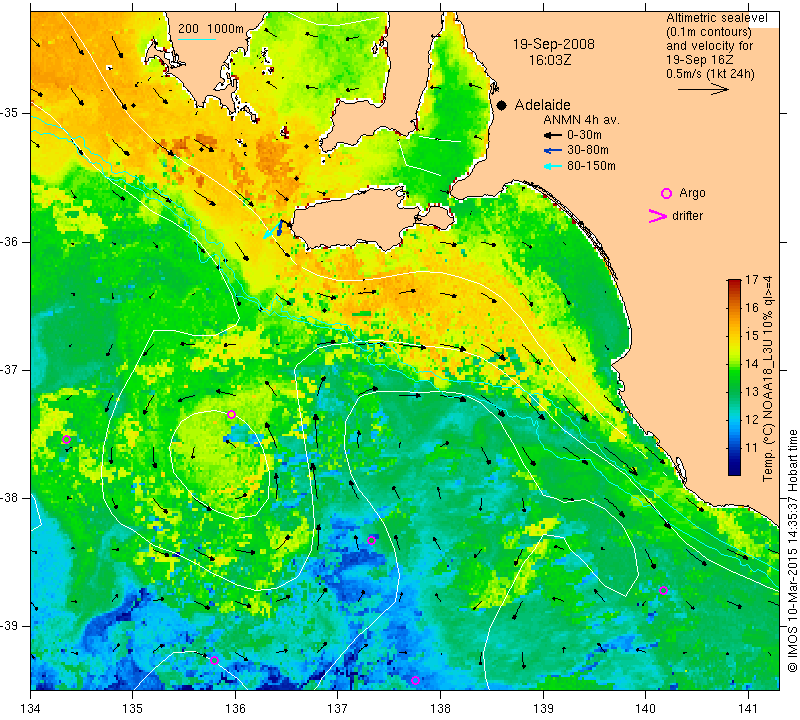Click the latitude label -37
The image size is (800, 720).
point(14,369)
